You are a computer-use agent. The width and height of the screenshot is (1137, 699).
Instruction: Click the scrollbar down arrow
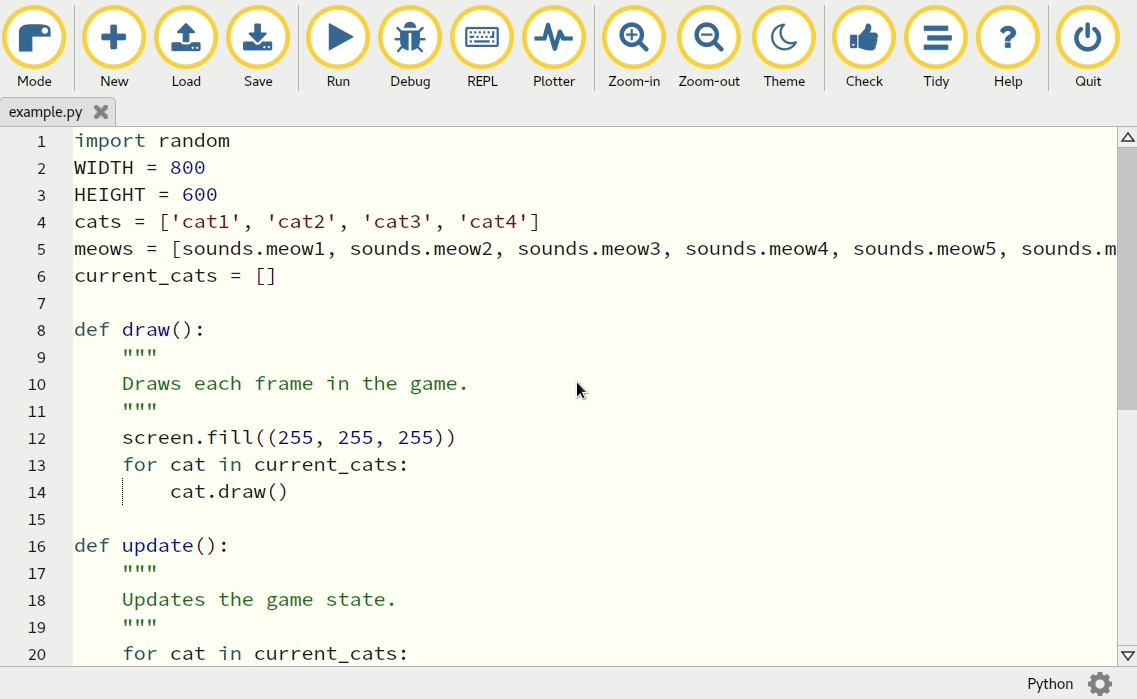1128,655
